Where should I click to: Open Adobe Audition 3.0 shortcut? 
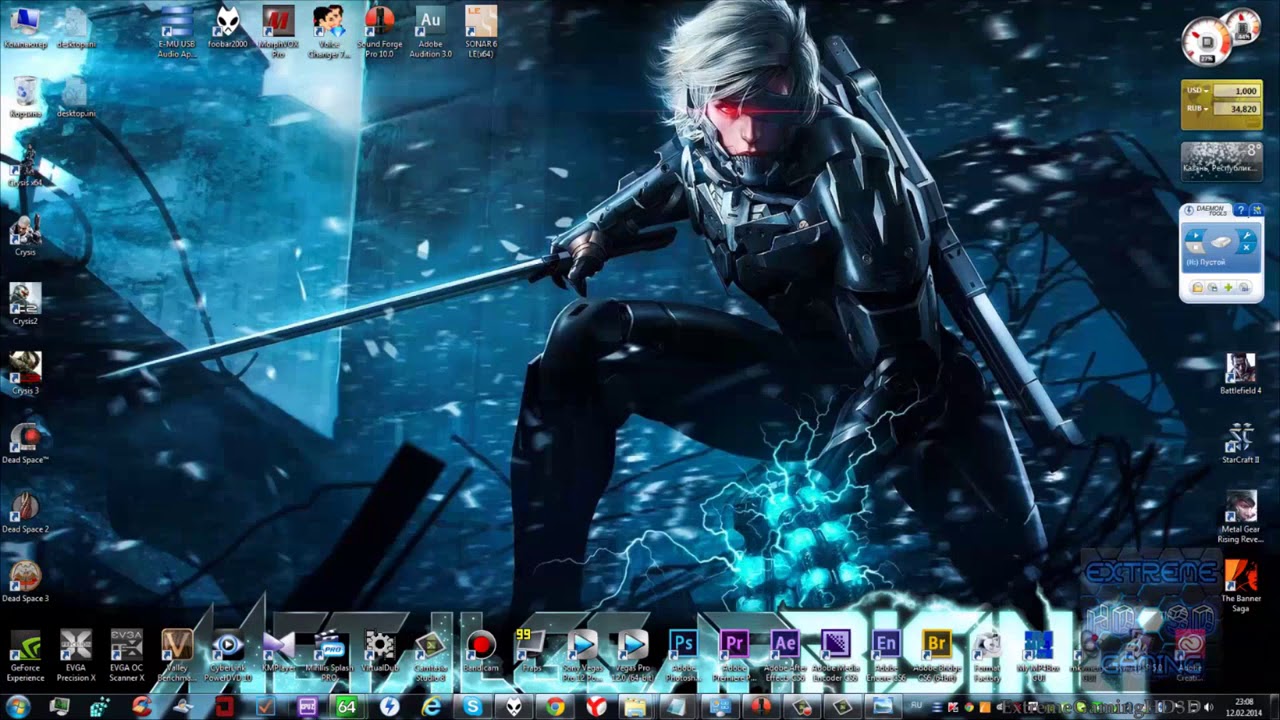point(430,30)
